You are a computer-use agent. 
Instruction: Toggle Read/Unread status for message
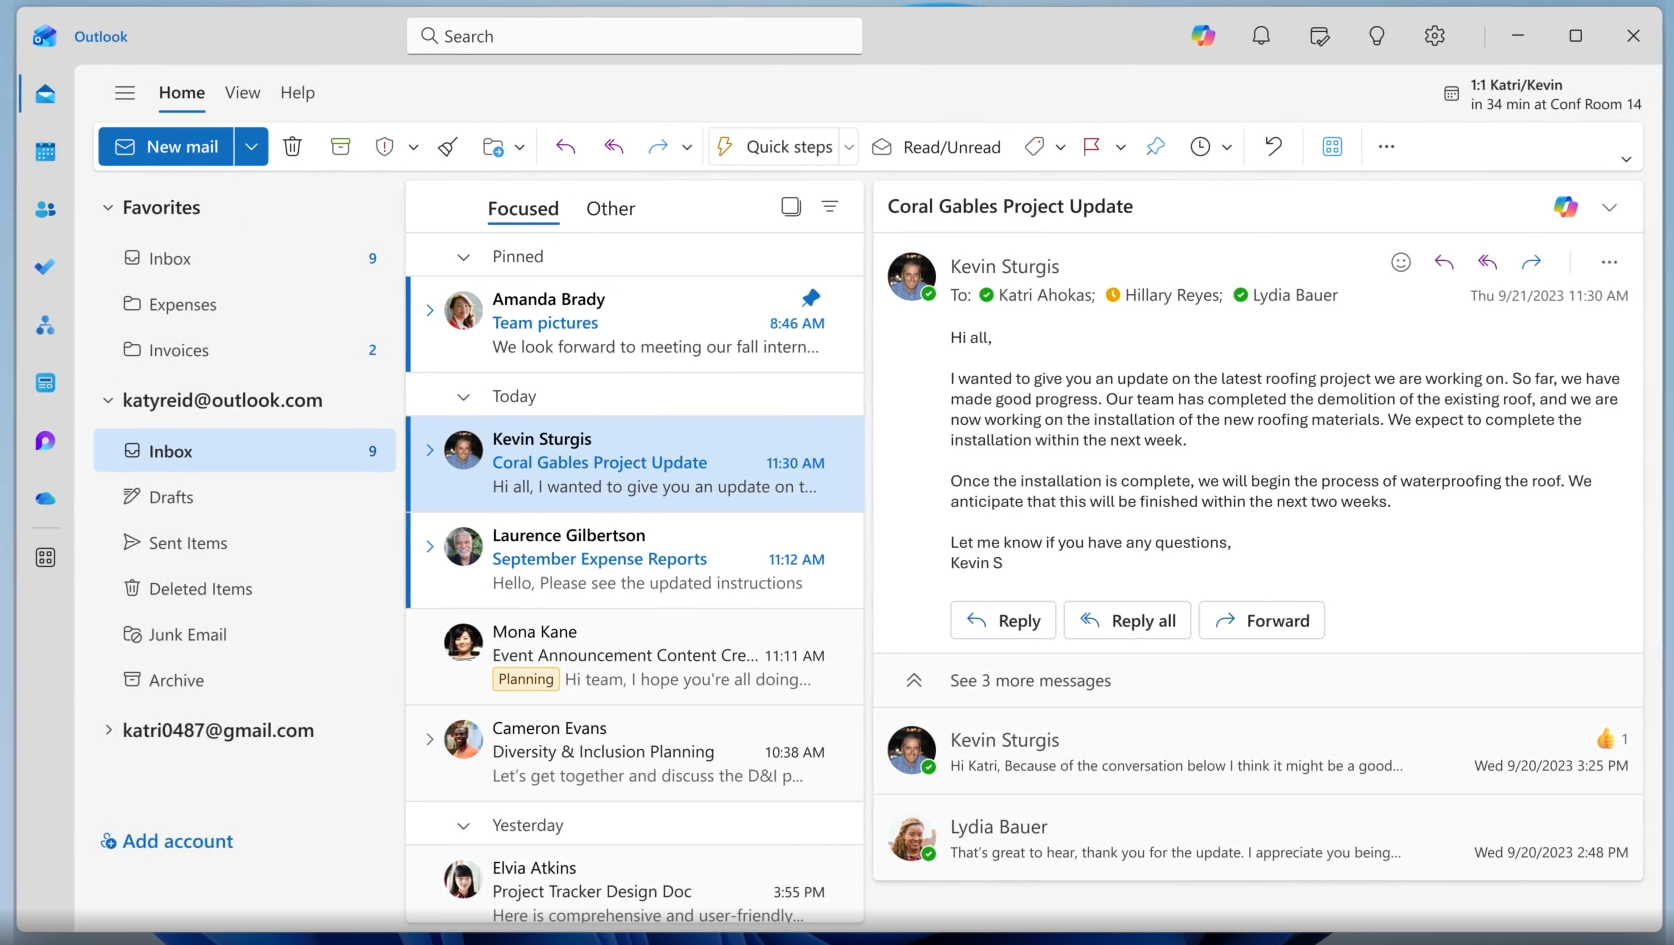coord(936,147)
